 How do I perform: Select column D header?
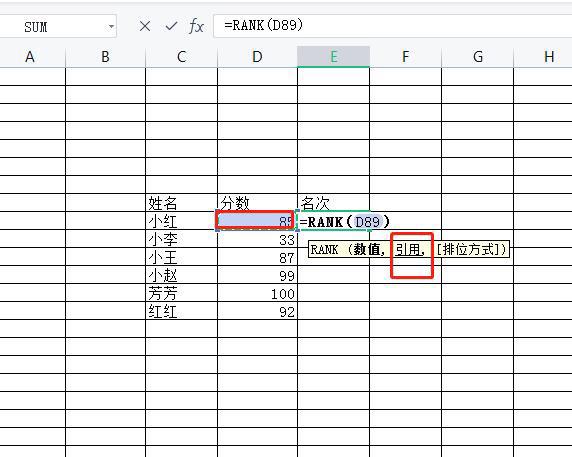pyautogui.click(x=257, y=57)
